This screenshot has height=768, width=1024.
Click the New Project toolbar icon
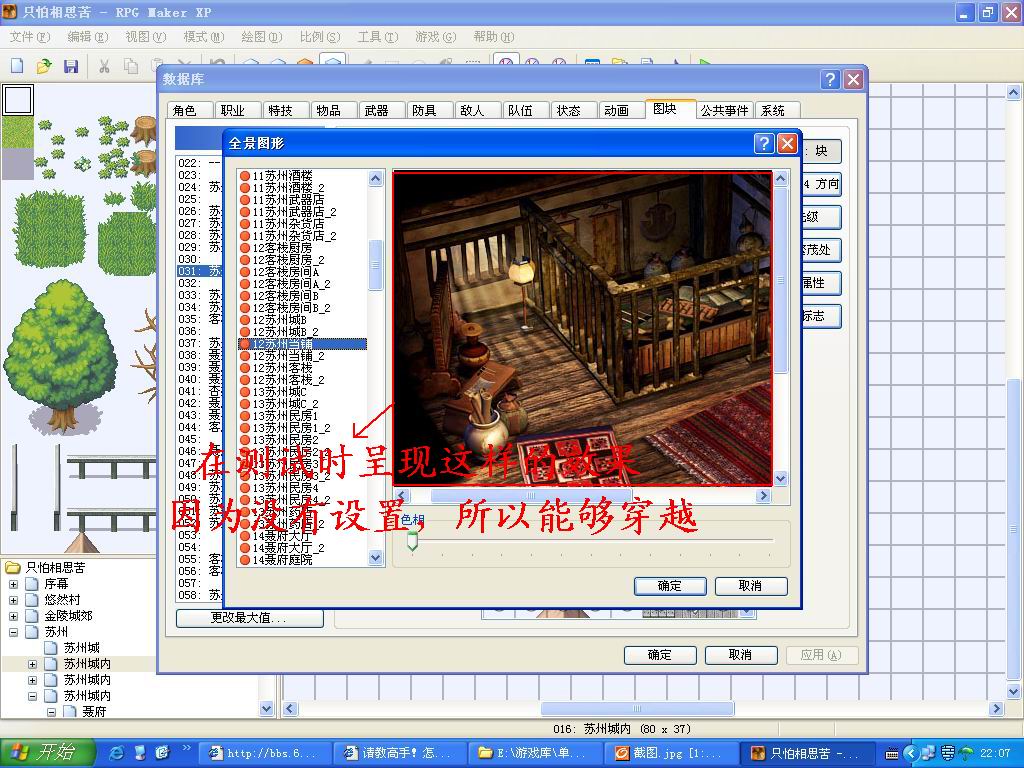point(18,65)
